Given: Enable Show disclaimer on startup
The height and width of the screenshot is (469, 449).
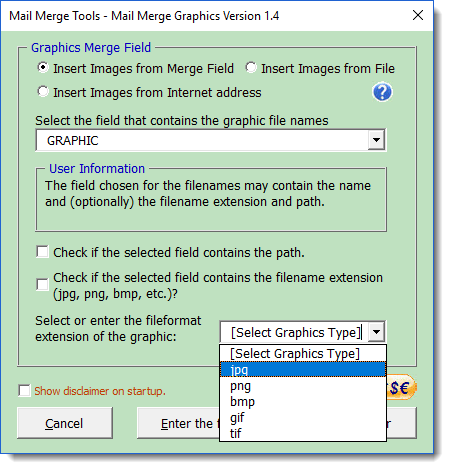Looking at the screenshot, I should tap(24, 391).
